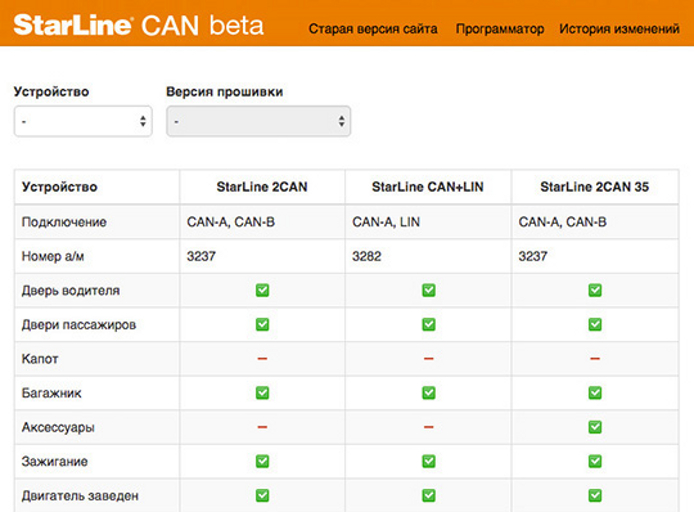
Task: Click Двигатель заведен checkmark under StarLine 2CAN
Action: [262, 496]
